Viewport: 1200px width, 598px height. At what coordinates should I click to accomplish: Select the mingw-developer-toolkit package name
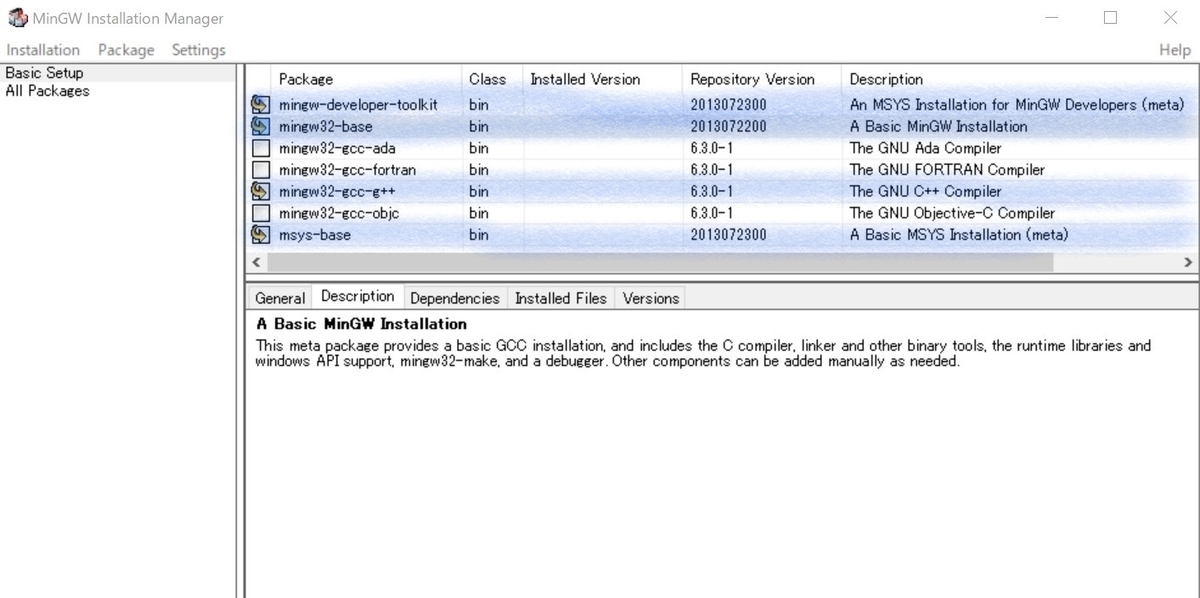tap(358, 105)
